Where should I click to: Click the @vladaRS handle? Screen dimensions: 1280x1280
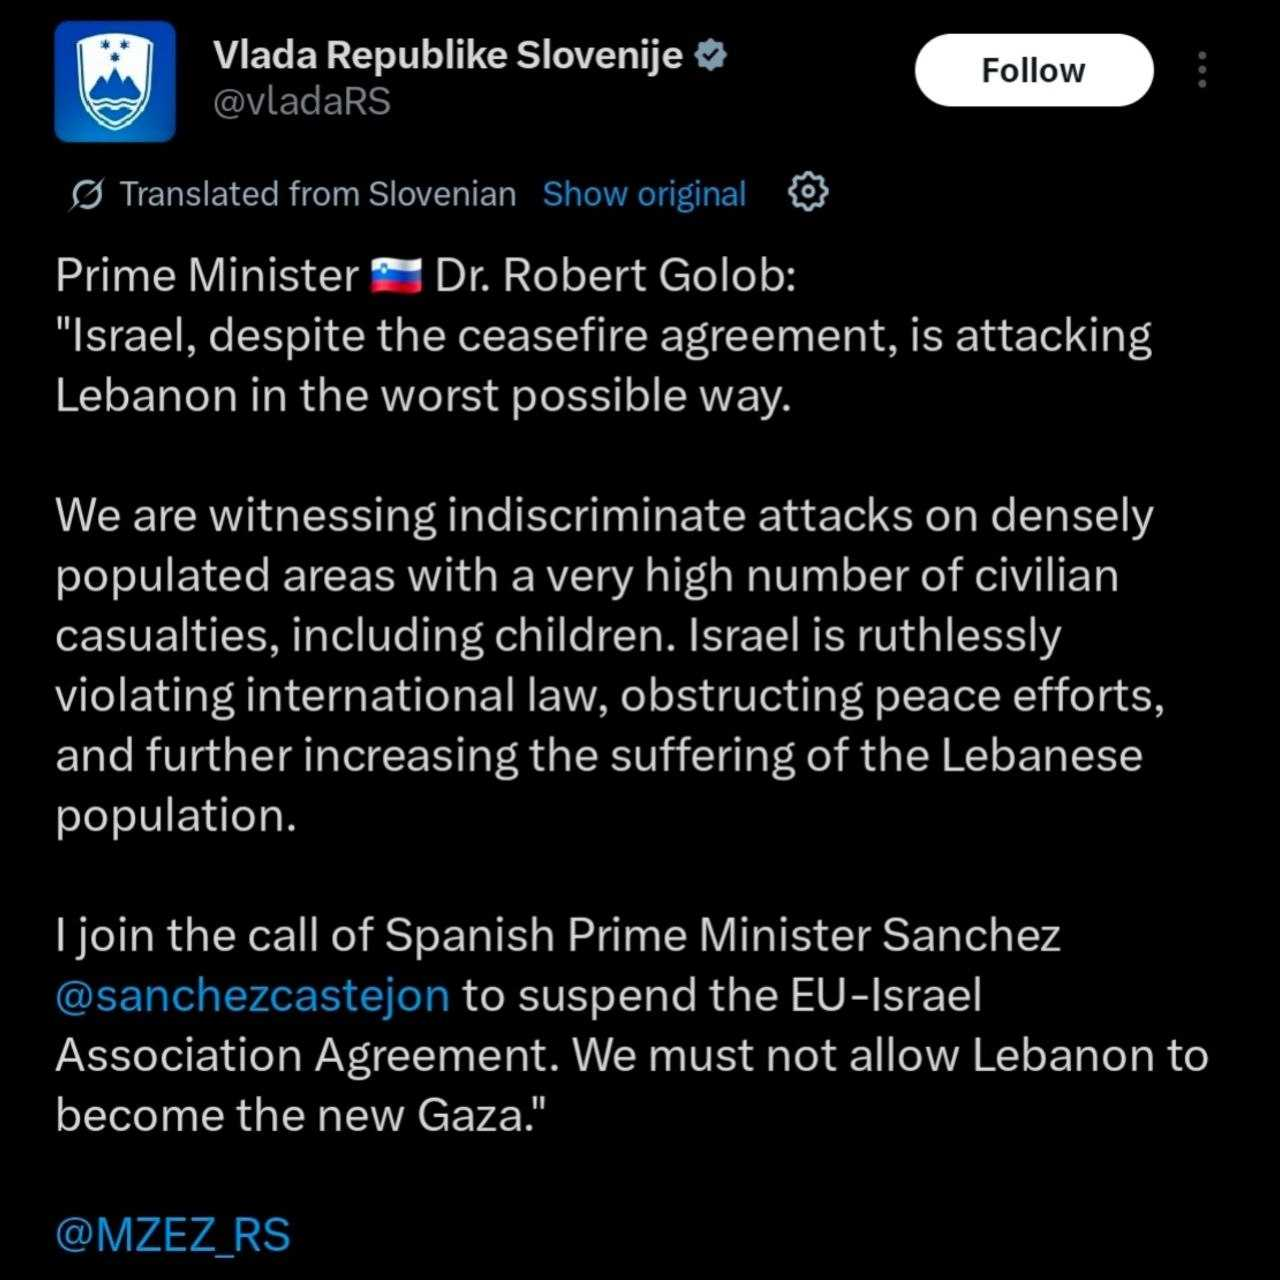point(301,102)
